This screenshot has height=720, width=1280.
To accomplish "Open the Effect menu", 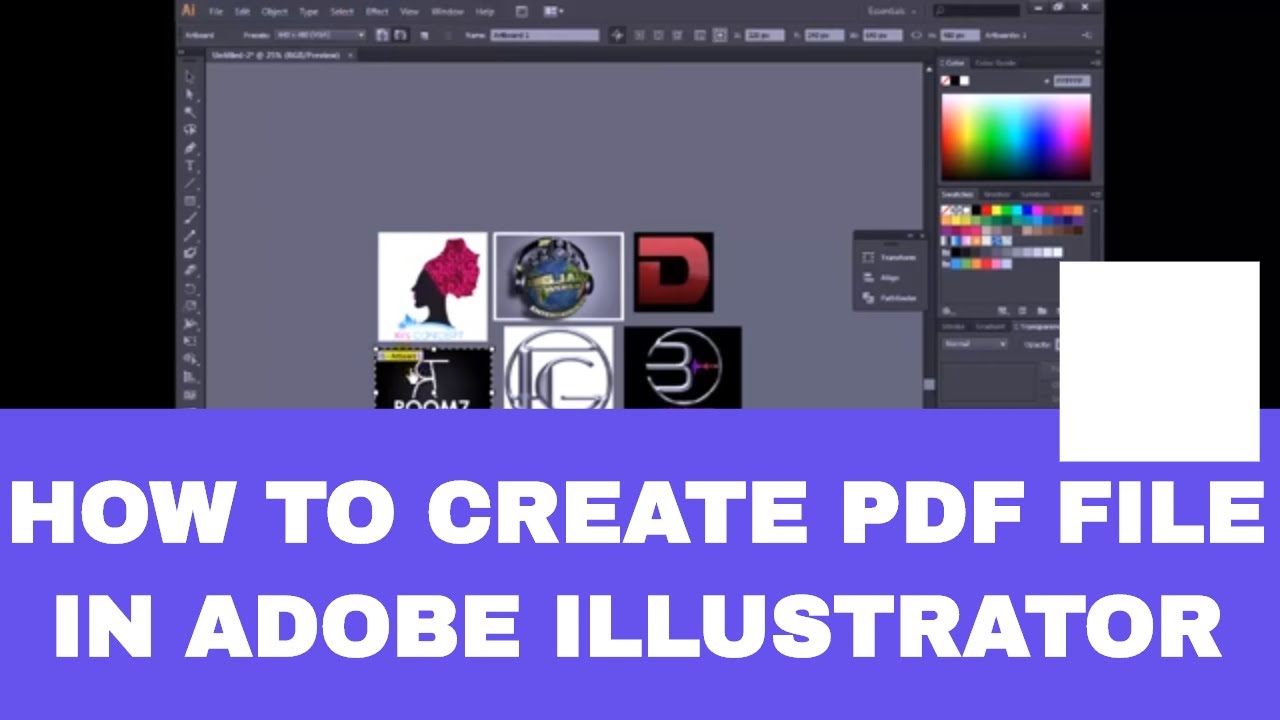I will 377,12.
